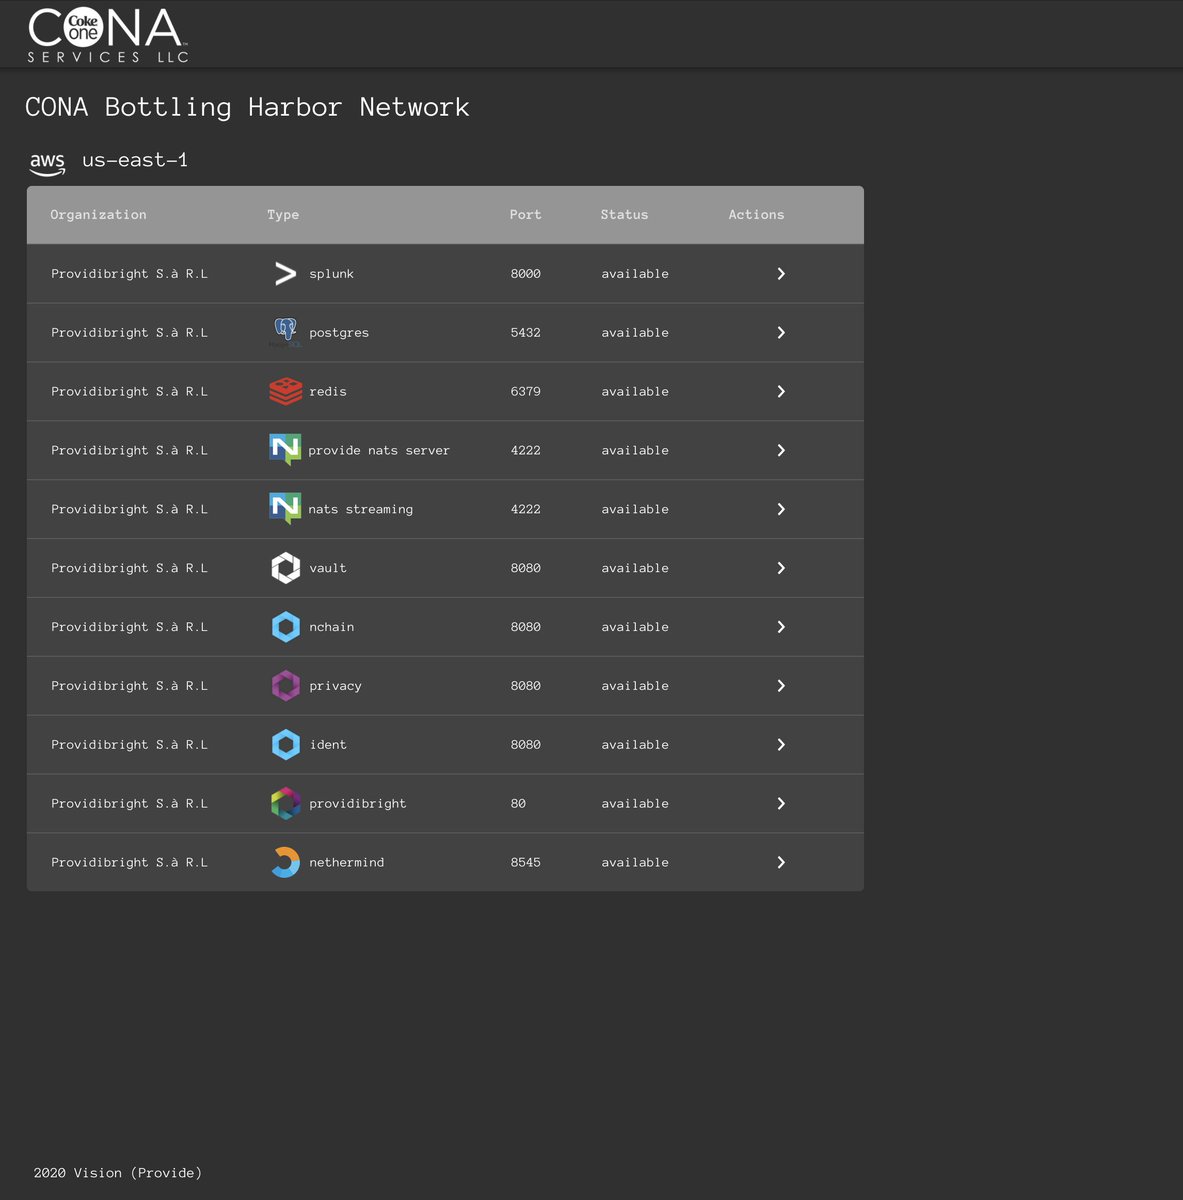This screenshot has height=1200, width=1183.
Task: Click port 8545 in the nethermind row
Action: [x=525, y=863]
